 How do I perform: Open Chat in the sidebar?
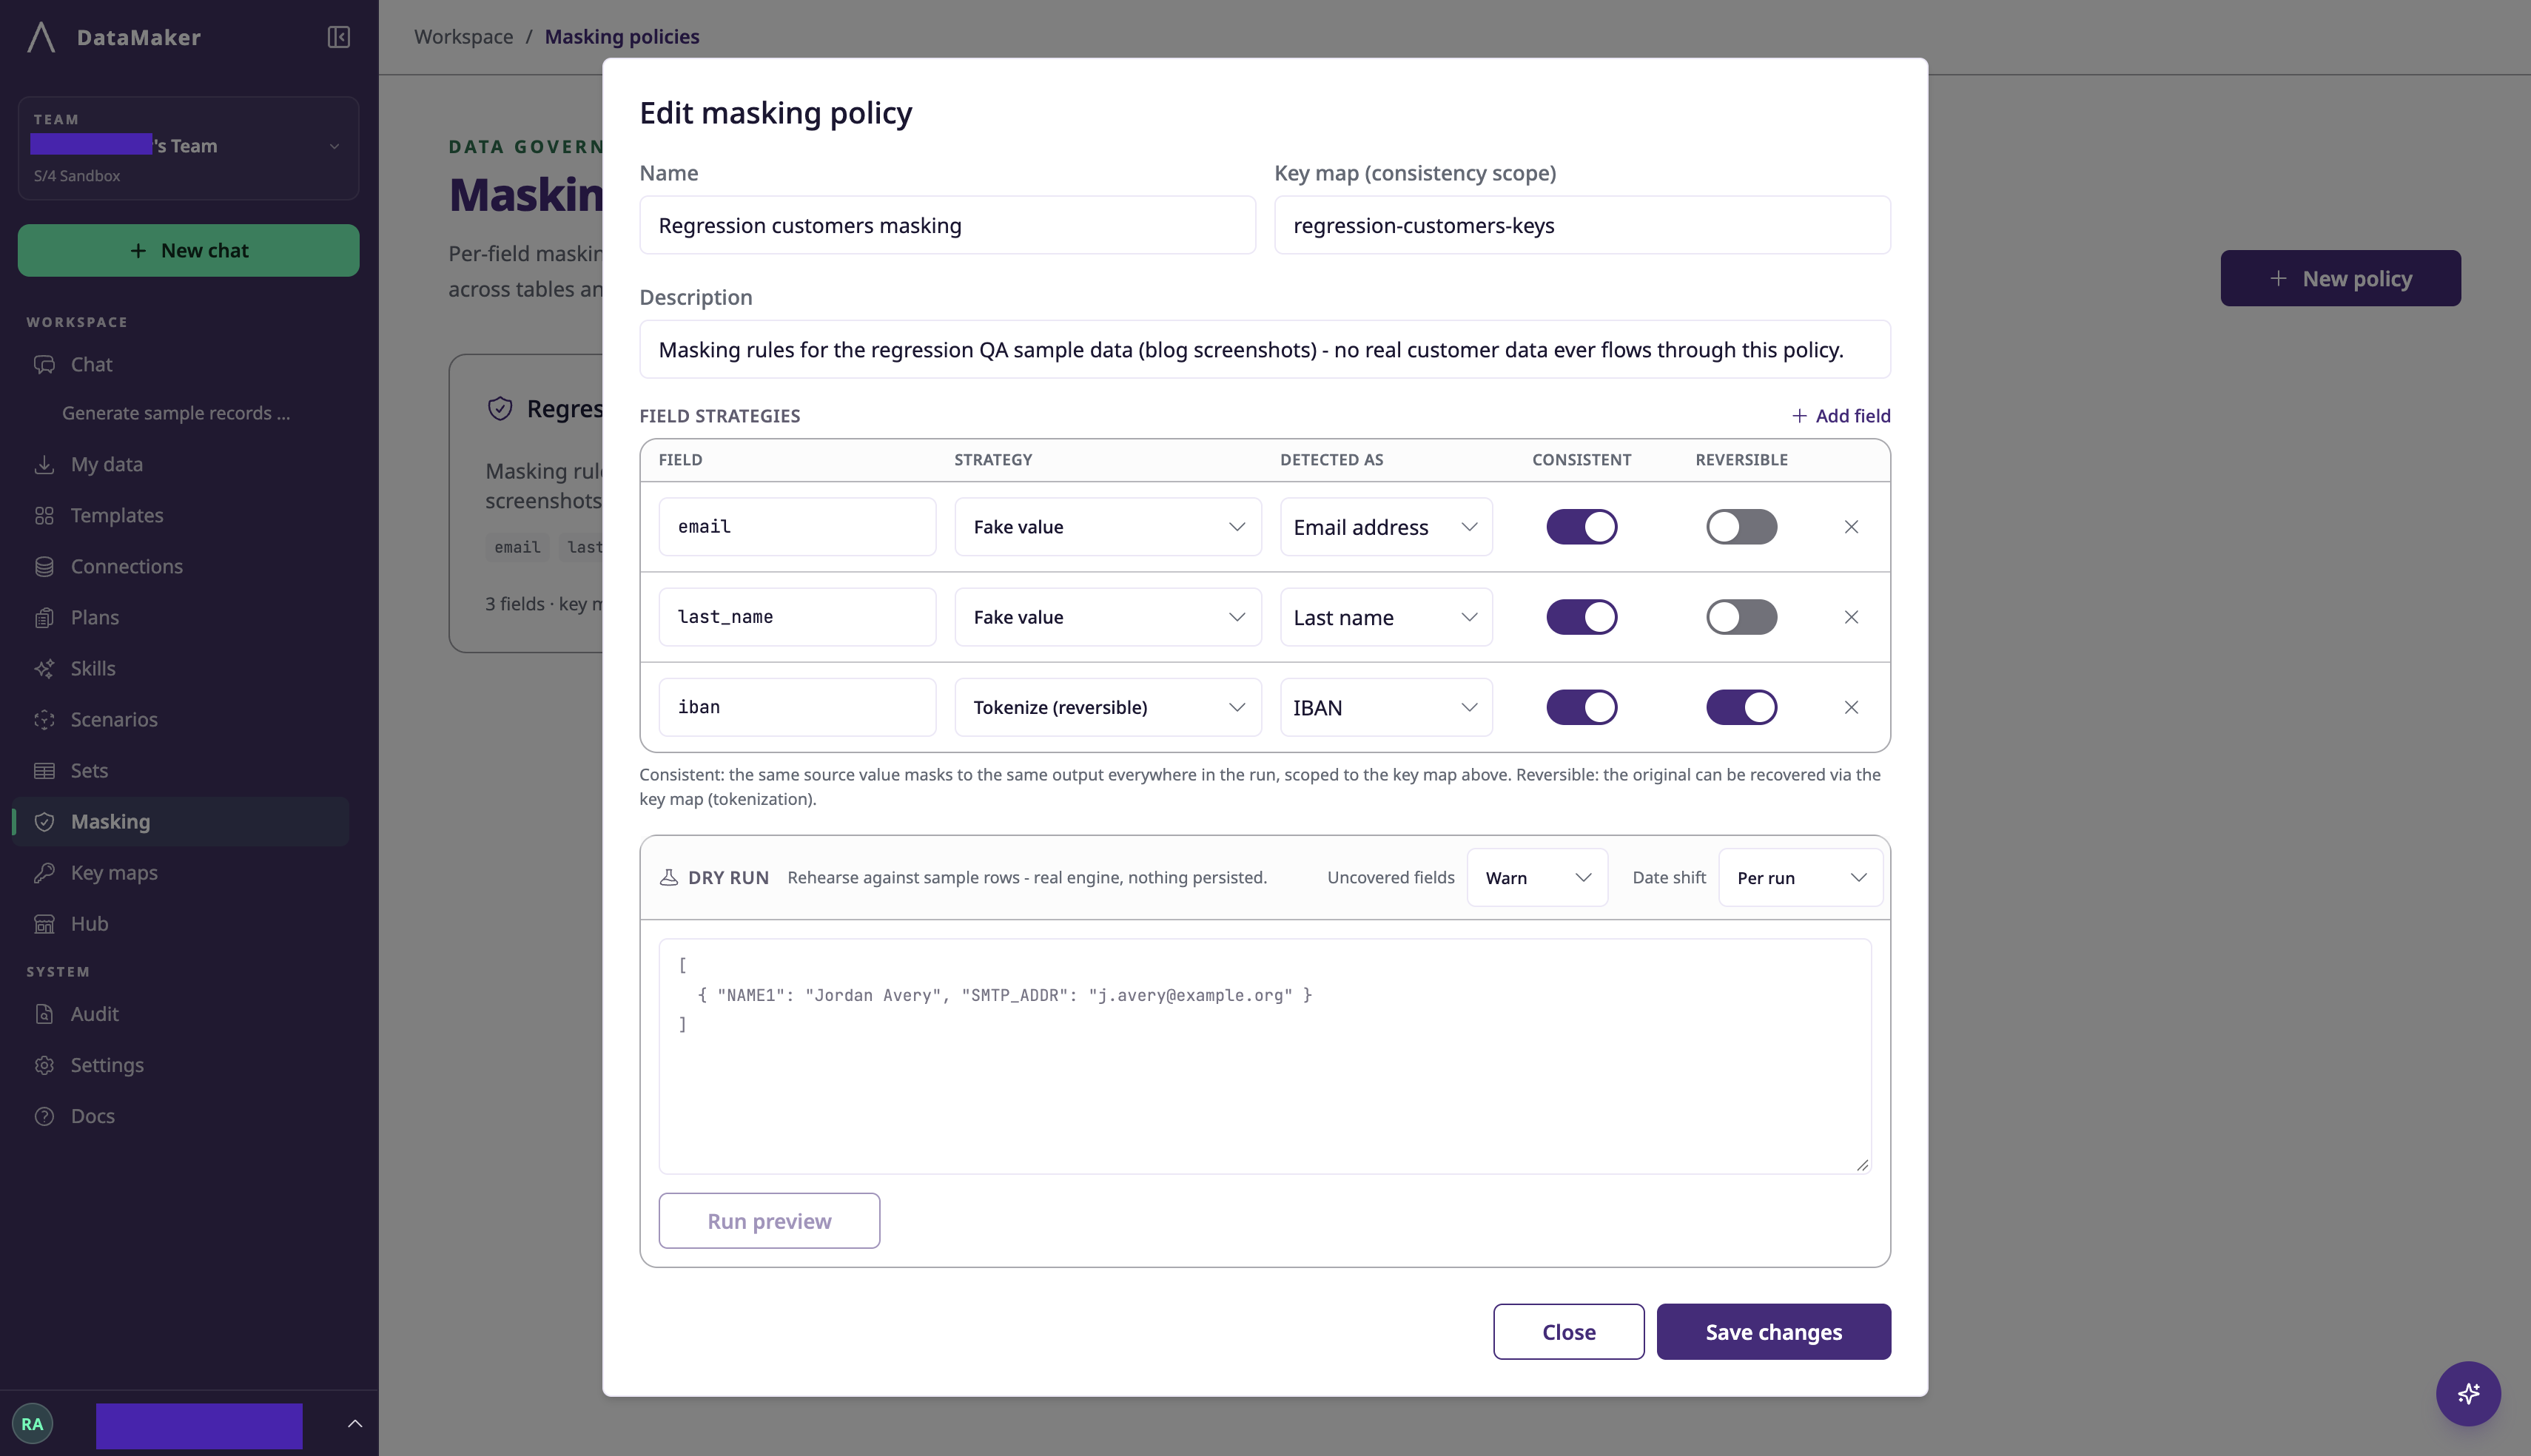[x=180, y=365]
